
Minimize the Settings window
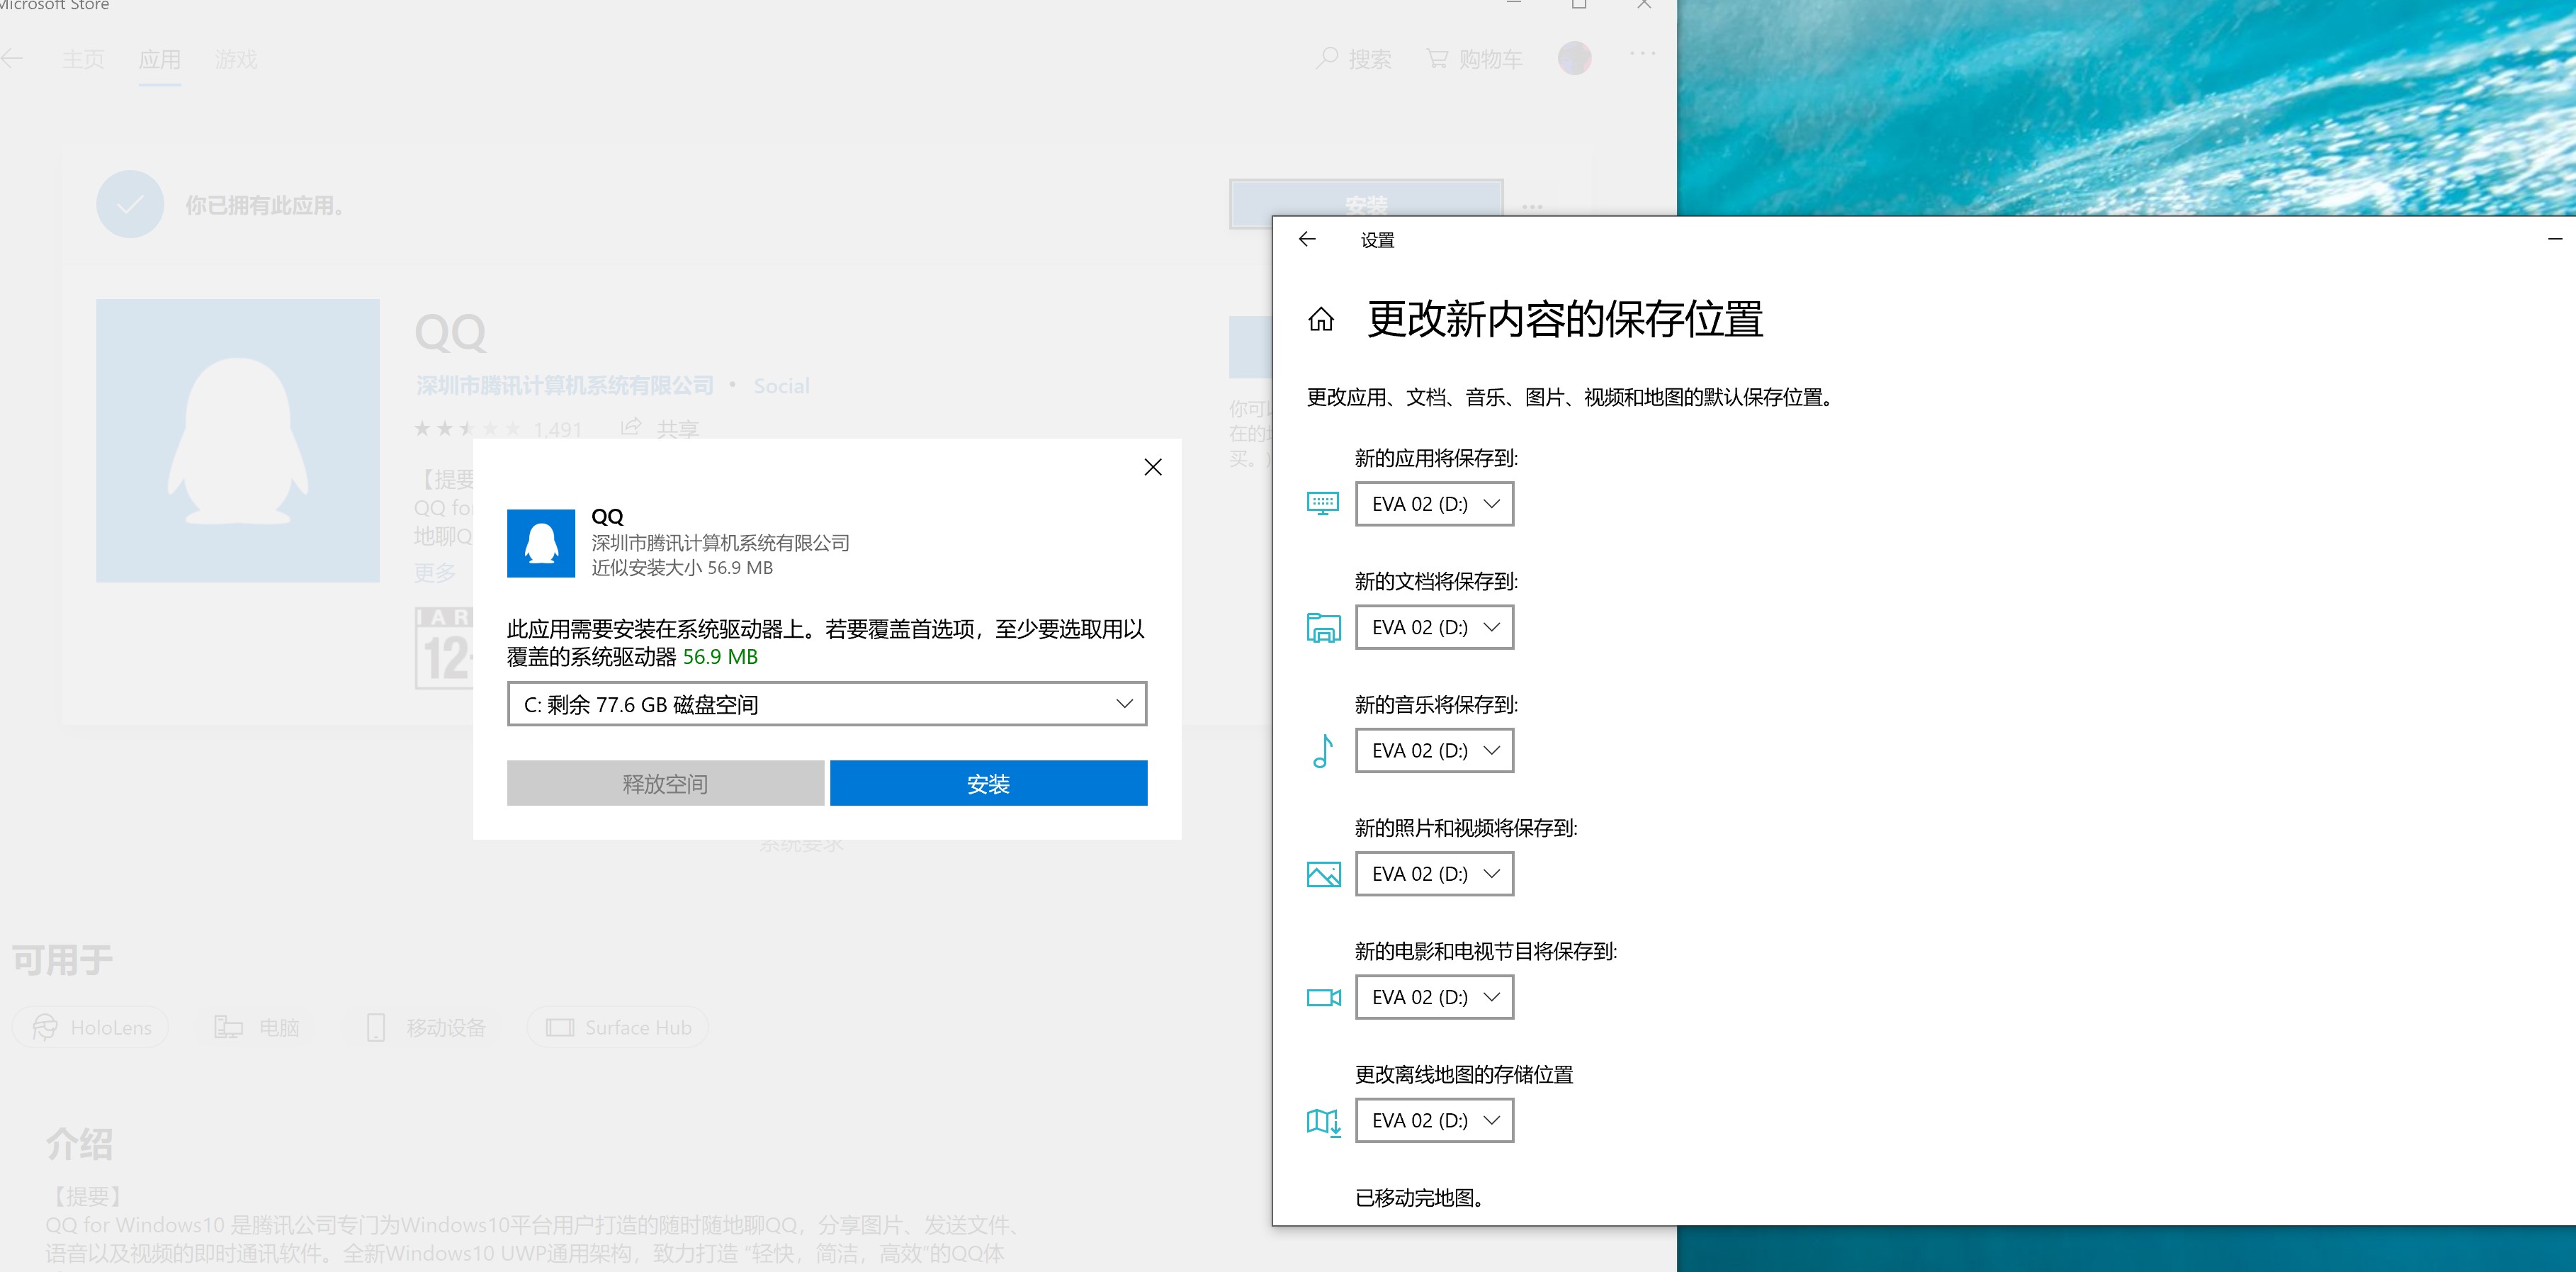2554,239
